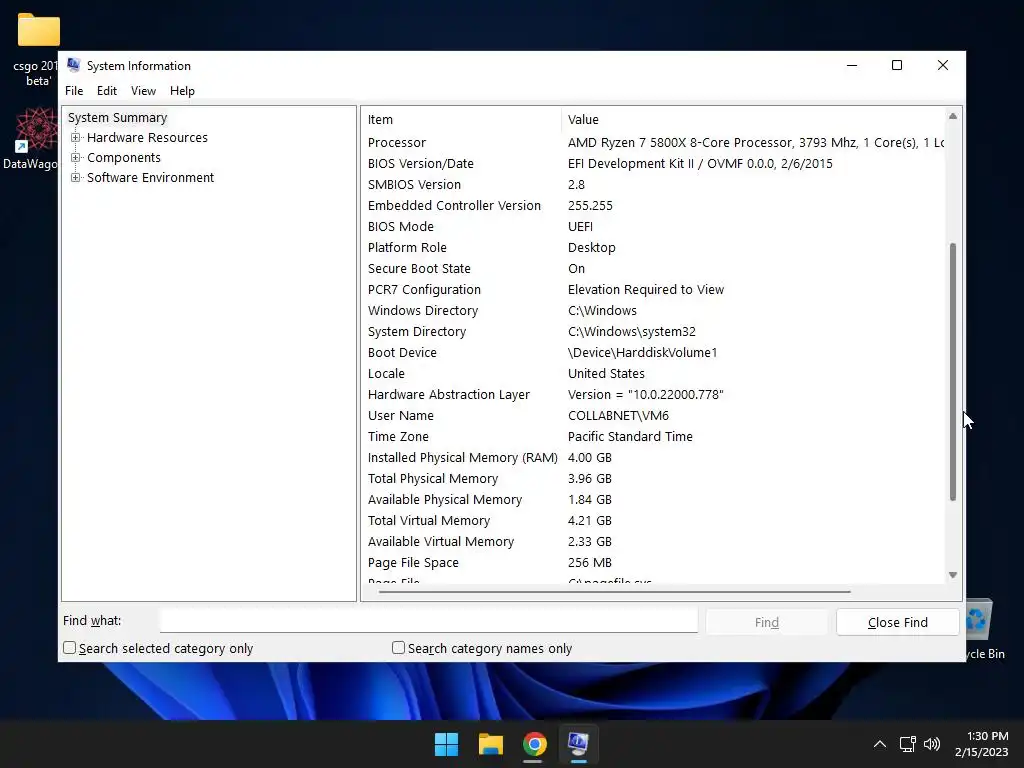Select Software Environment tree label
The image size is (1024, 768).
click(150, 178)
